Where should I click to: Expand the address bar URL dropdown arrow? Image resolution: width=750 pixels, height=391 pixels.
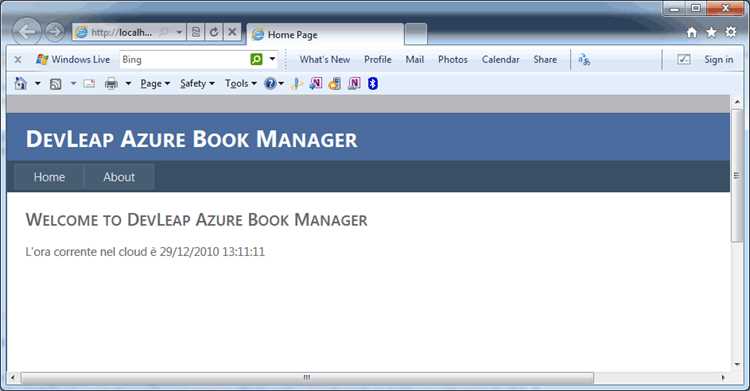click(179, 32)
